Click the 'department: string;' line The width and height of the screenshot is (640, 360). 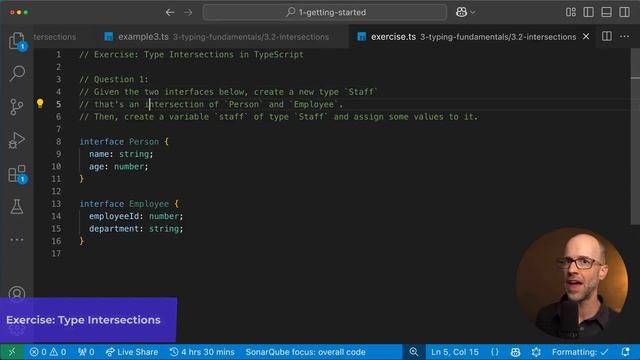coord(136,229)
